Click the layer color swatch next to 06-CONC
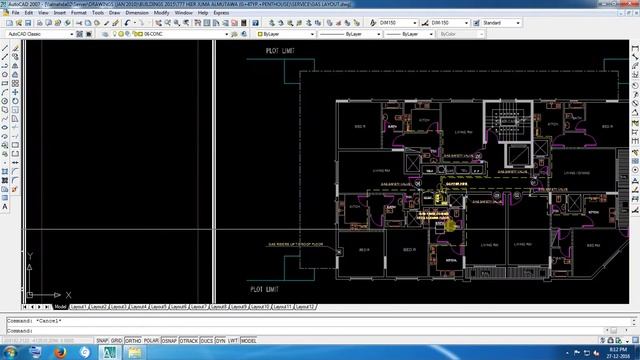The image size is (640, 360). [x=140, y=34]
